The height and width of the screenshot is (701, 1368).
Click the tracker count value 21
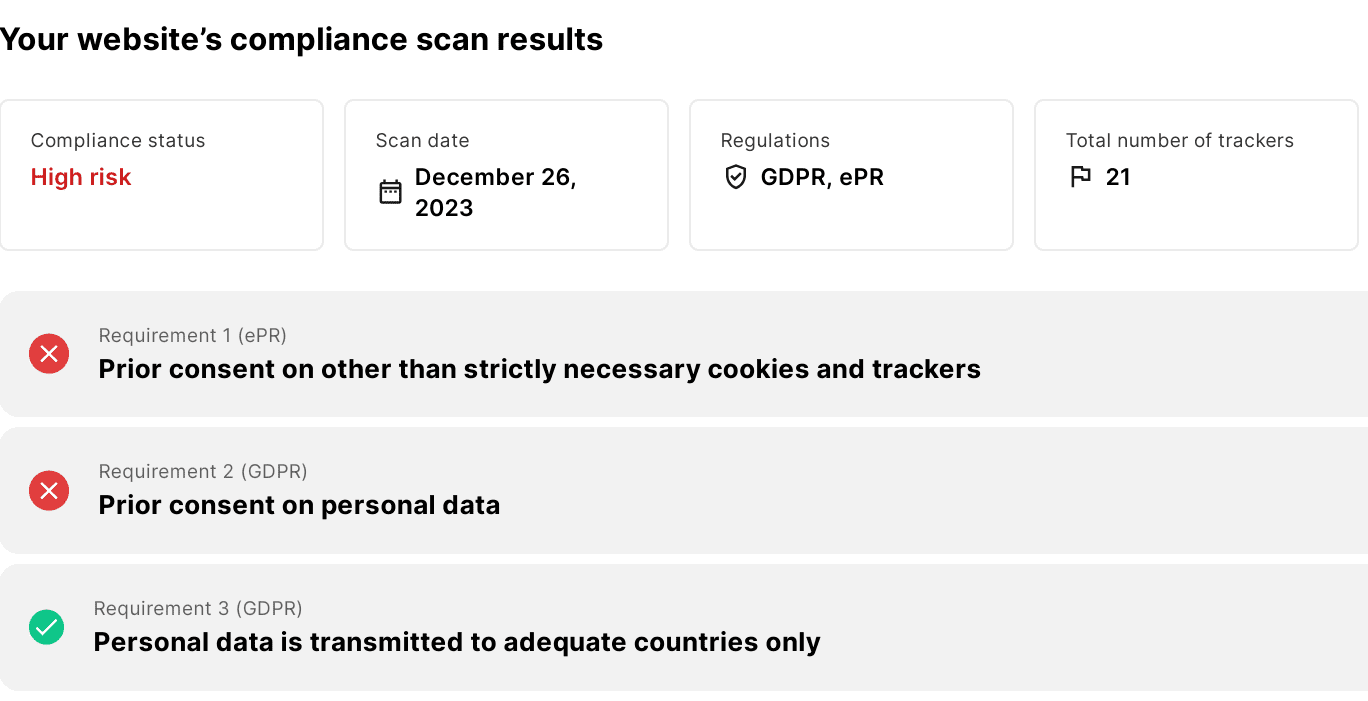[1118, 177]
